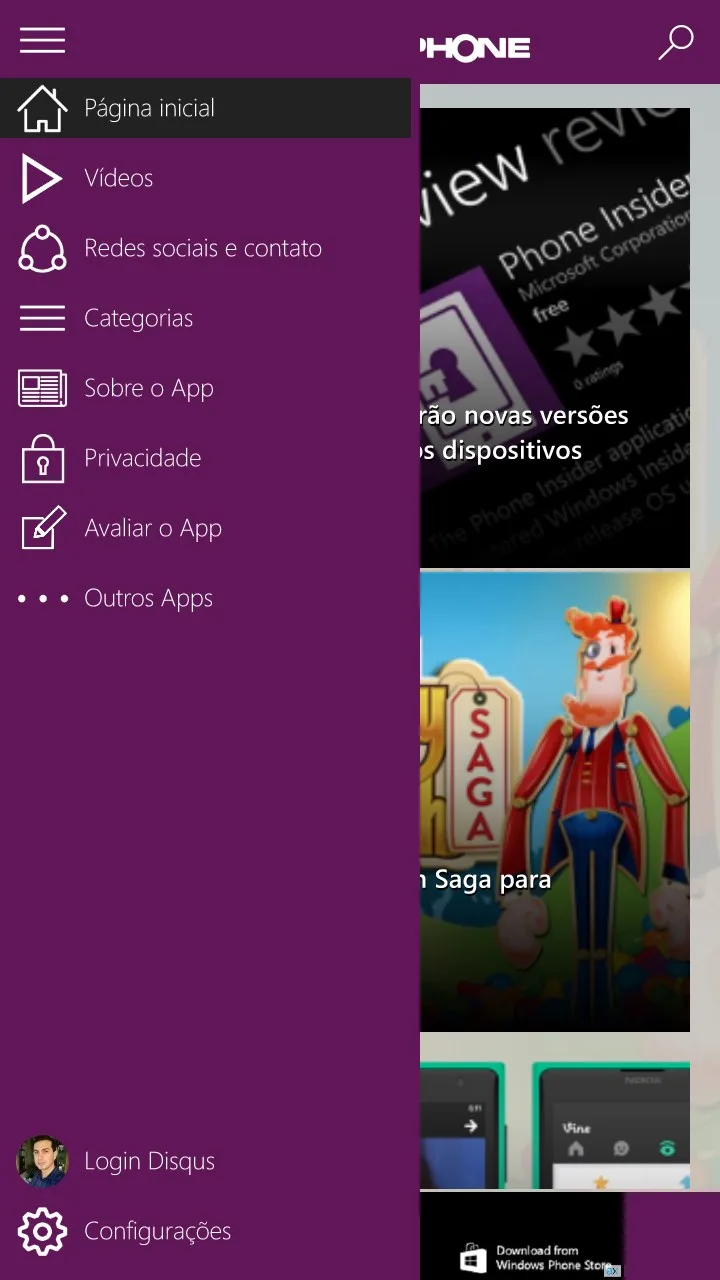
Task: Open search with magnifier icon
Action: (675, 43)
